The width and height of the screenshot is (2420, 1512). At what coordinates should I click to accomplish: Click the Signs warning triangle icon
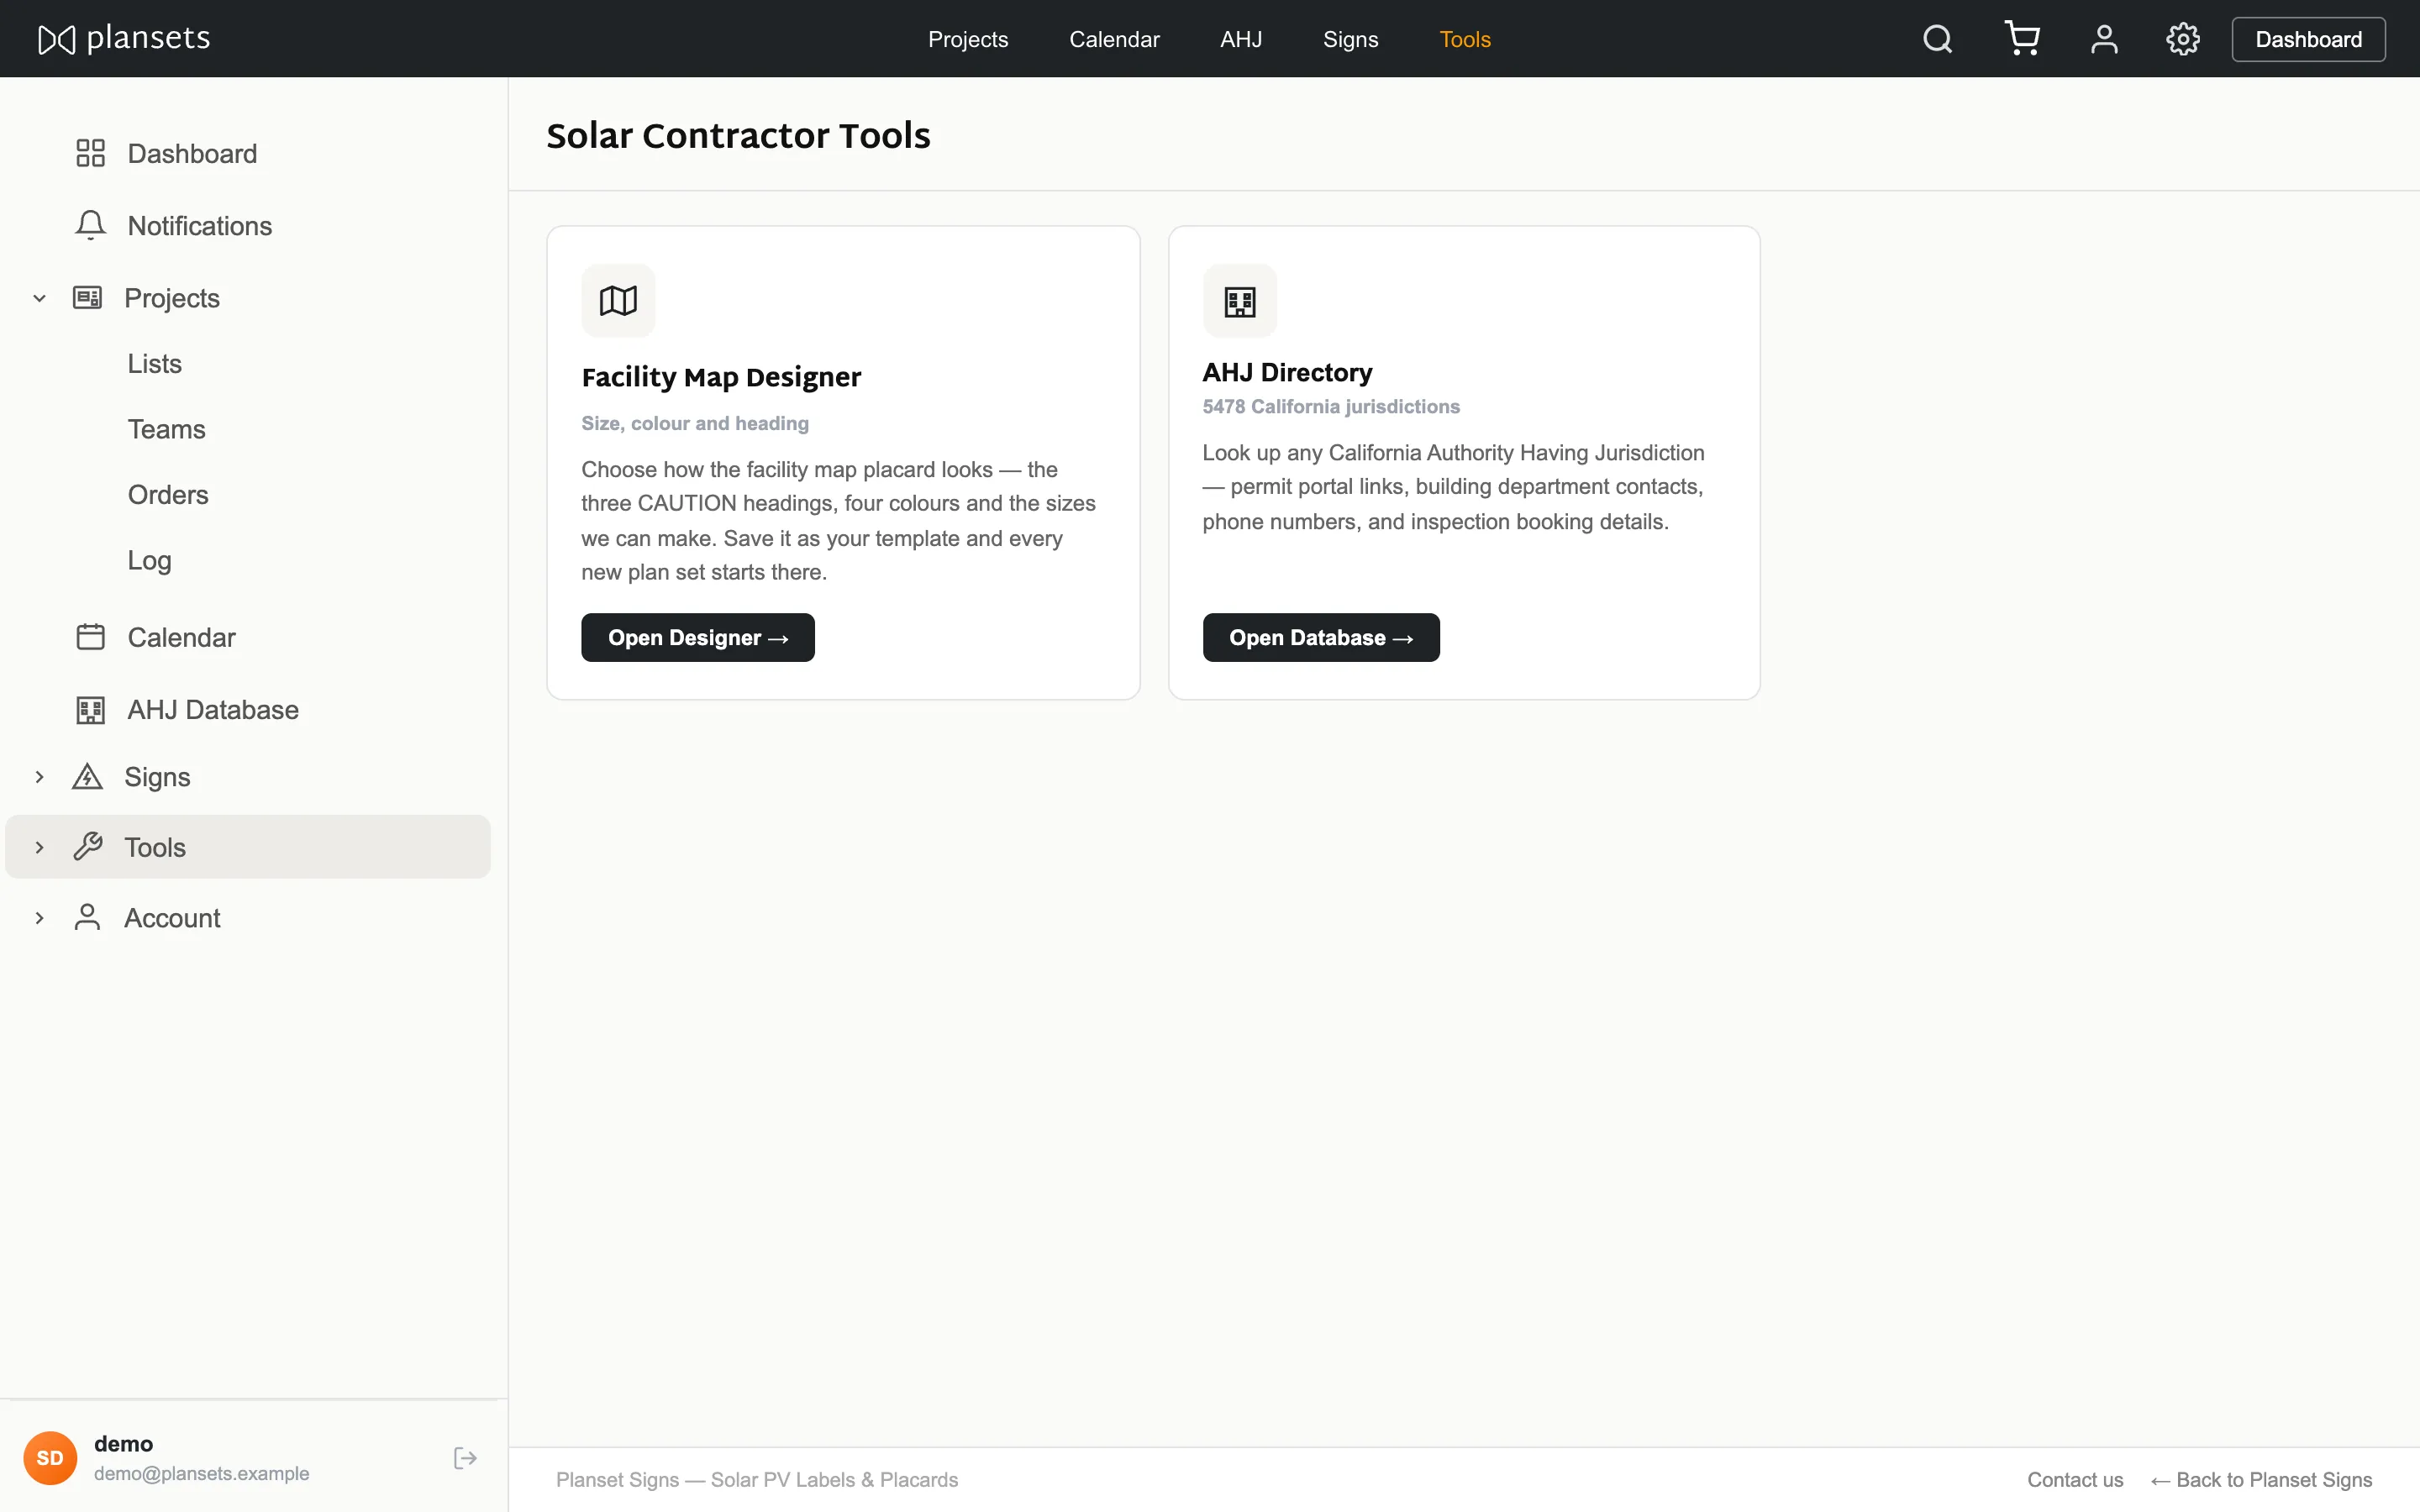pyautogui.click(x=87, y=777)
